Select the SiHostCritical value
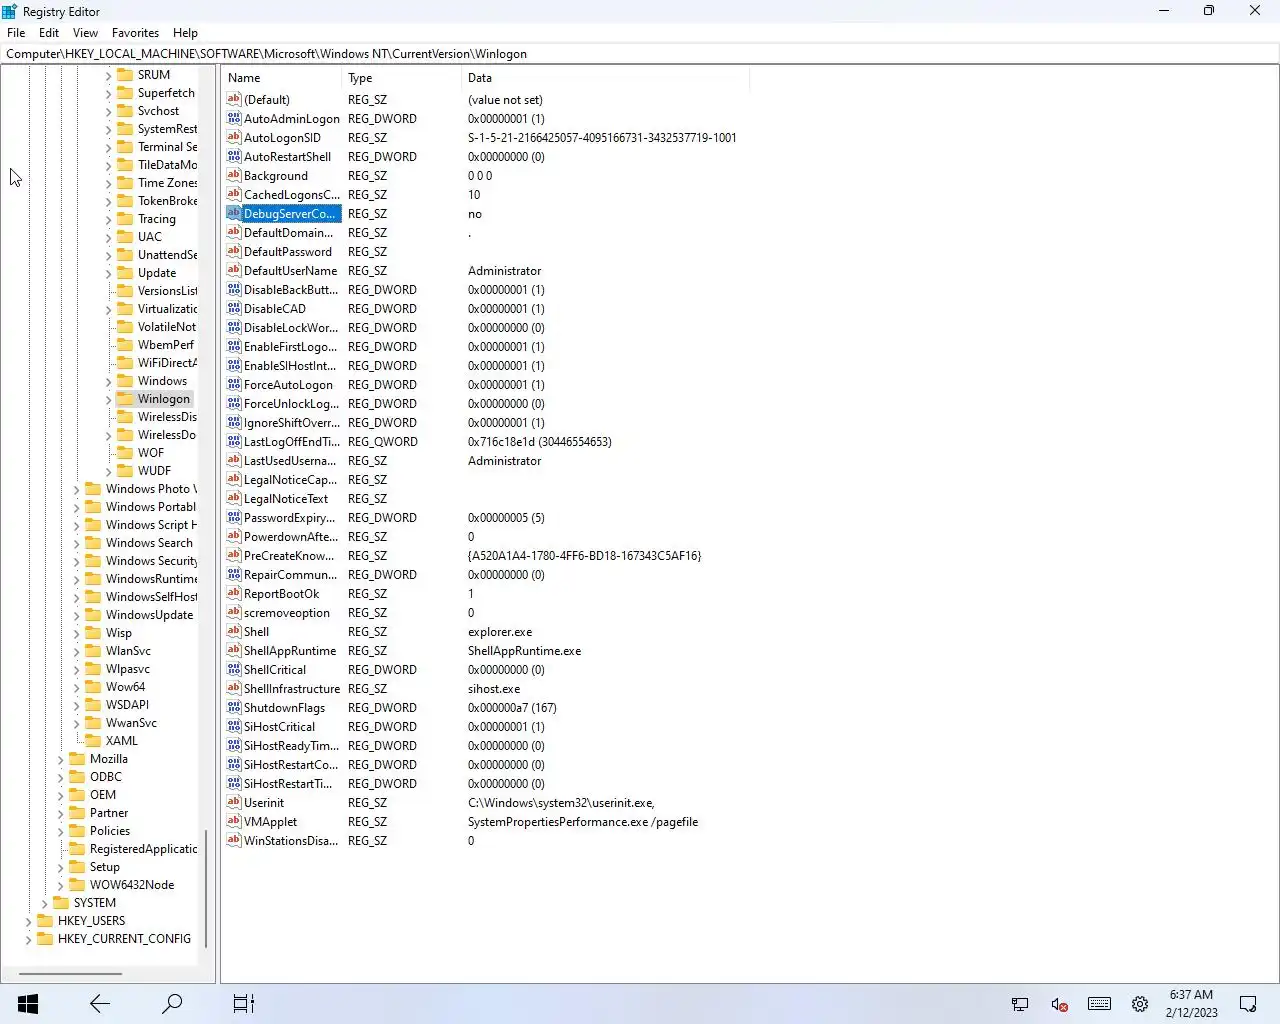Screen dimensions: 1280x1024 click(280, 726)
